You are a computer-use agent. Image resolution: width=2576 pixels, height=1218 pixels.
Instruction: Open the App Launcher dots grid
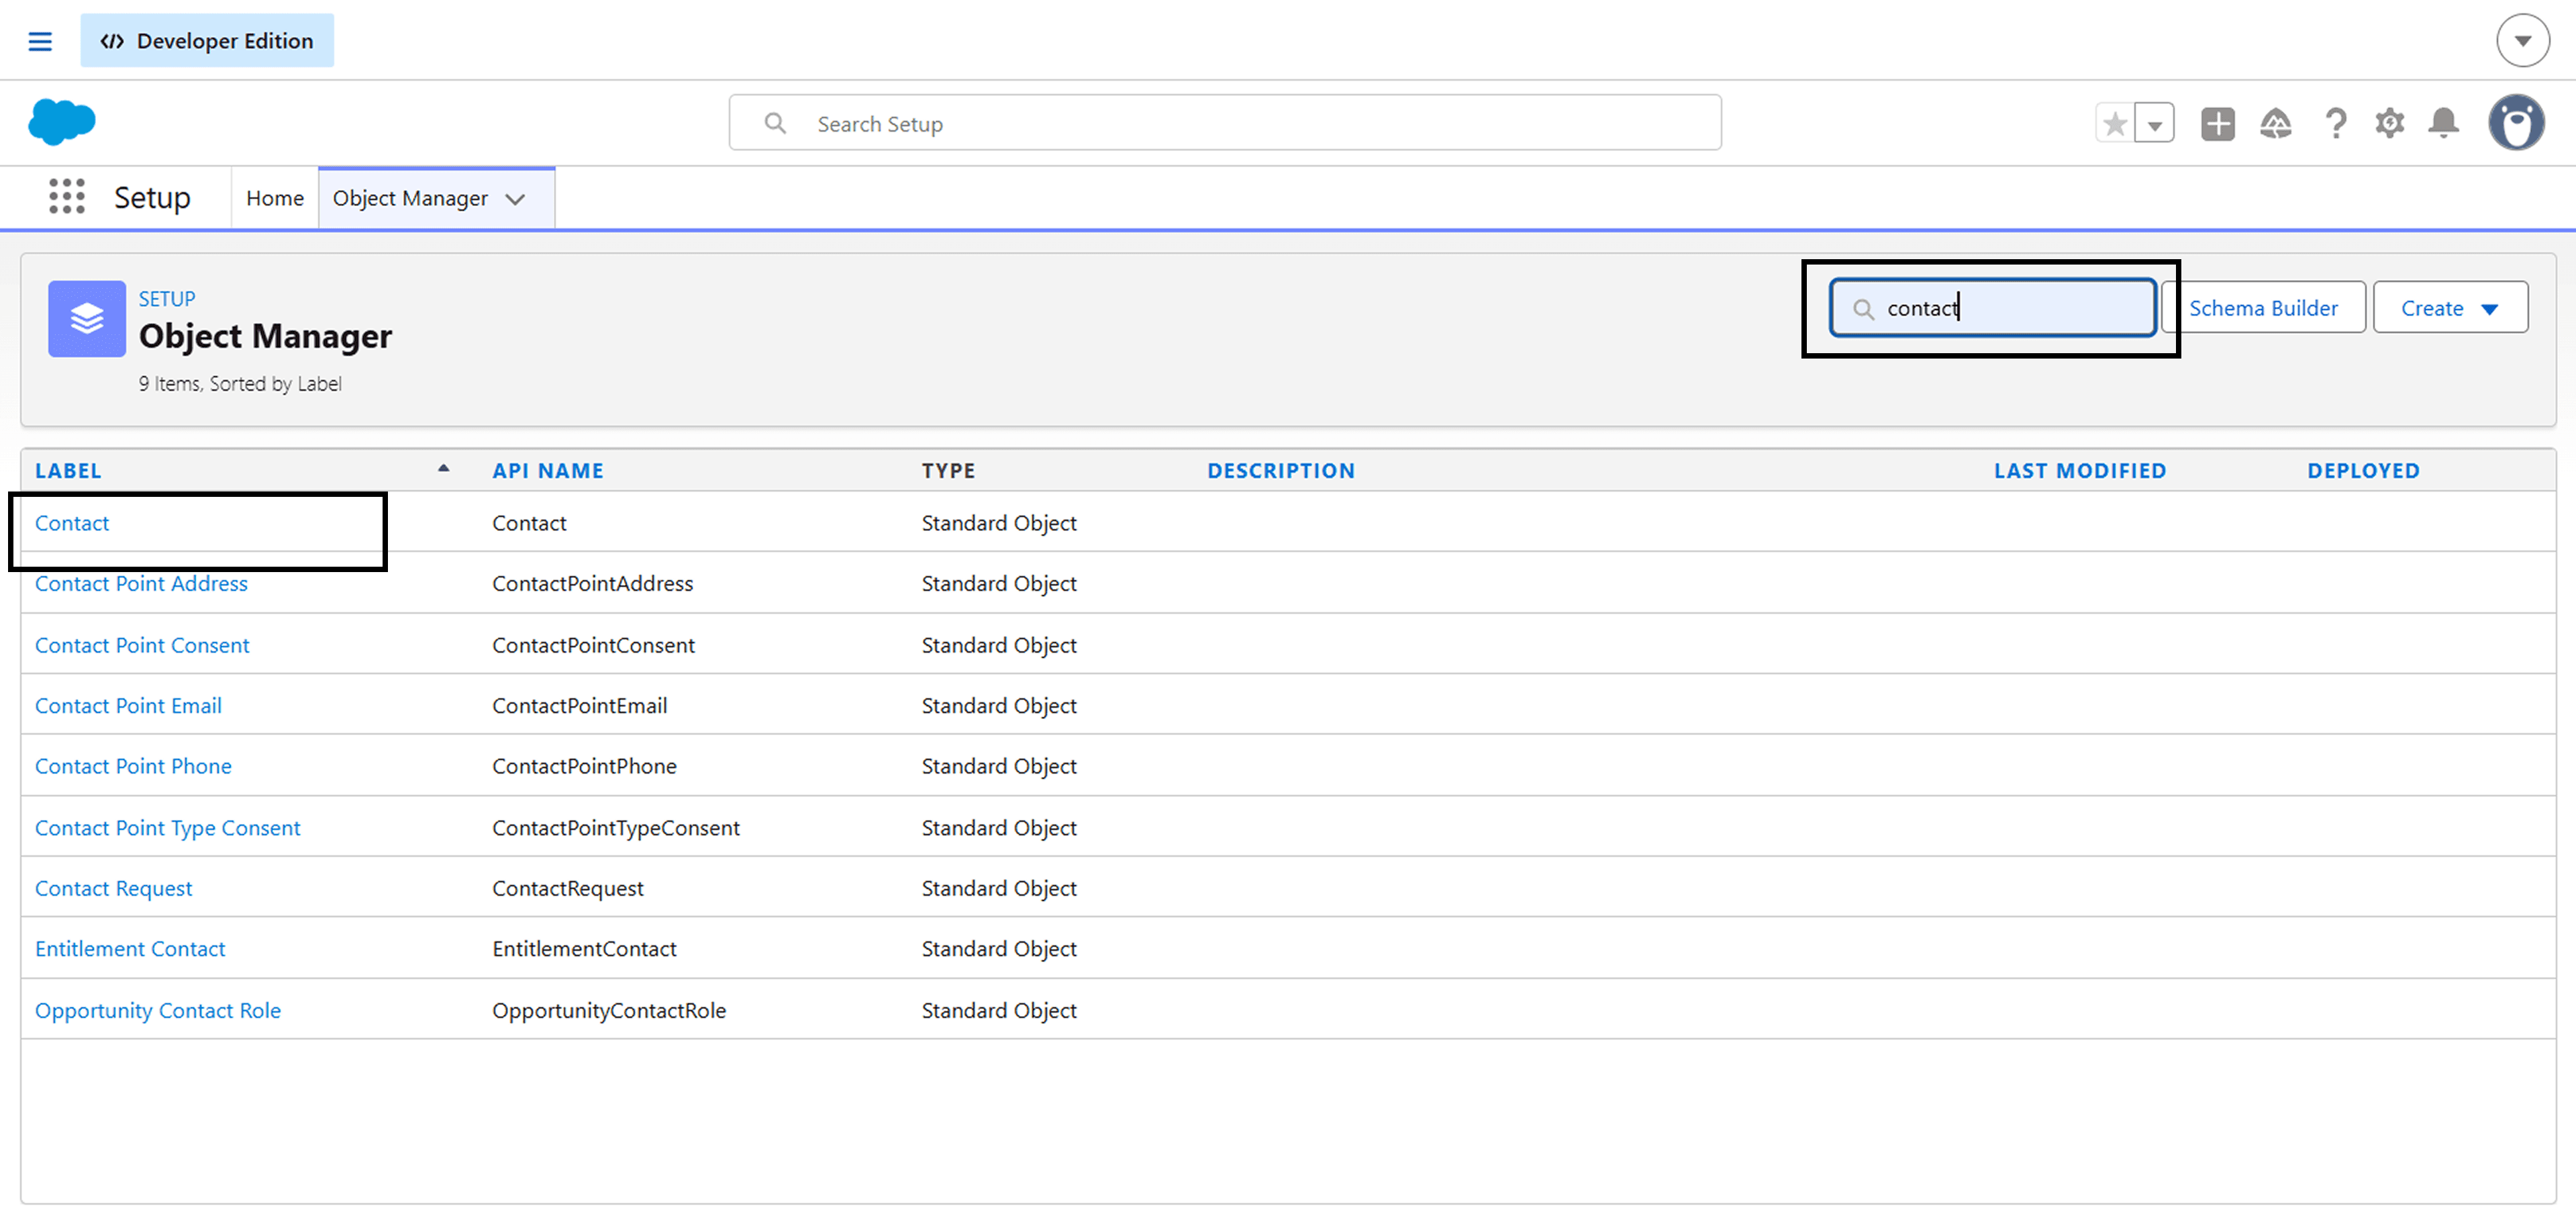pos(67,197)
